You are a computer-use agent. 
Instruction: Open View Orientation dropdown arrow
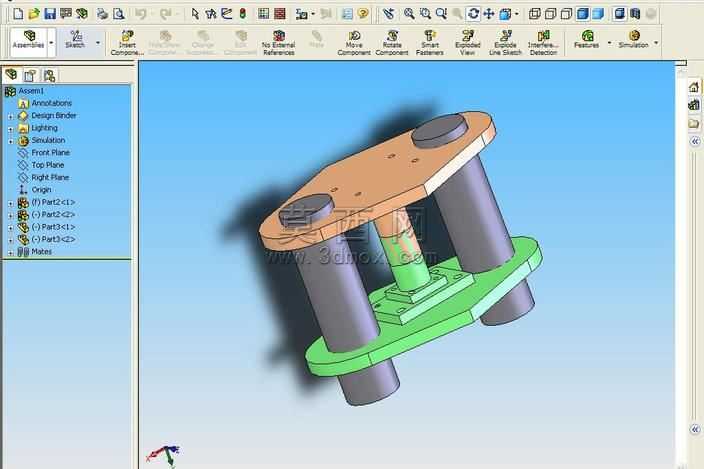point(517,14)
